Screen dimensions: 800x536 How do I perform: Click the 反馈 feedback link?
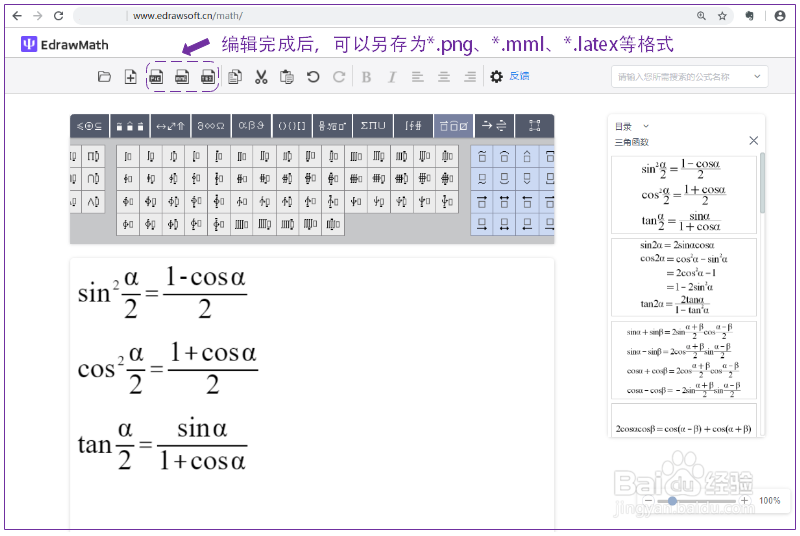point(519,76)
